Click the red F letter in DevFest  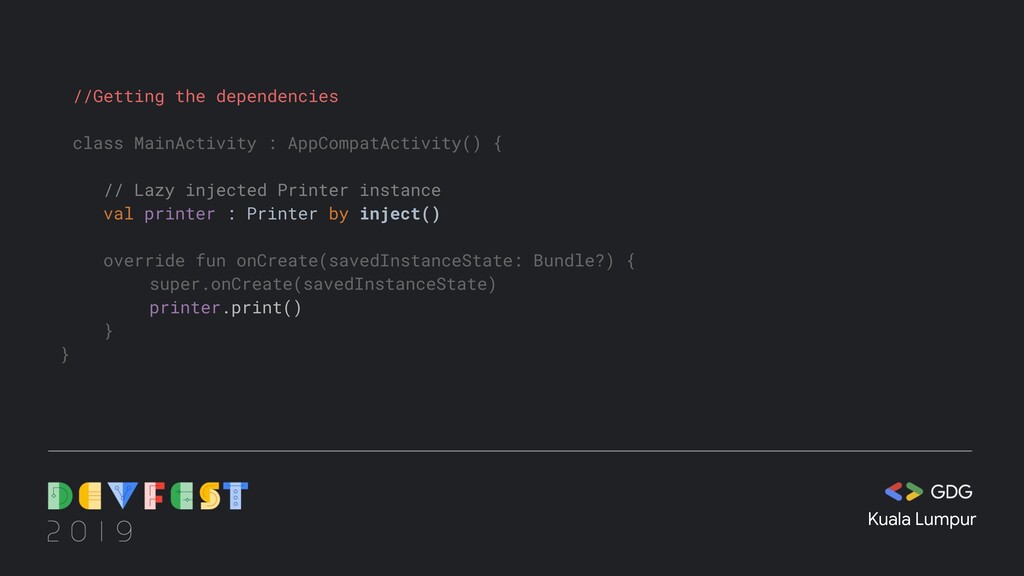coord(154,496)
